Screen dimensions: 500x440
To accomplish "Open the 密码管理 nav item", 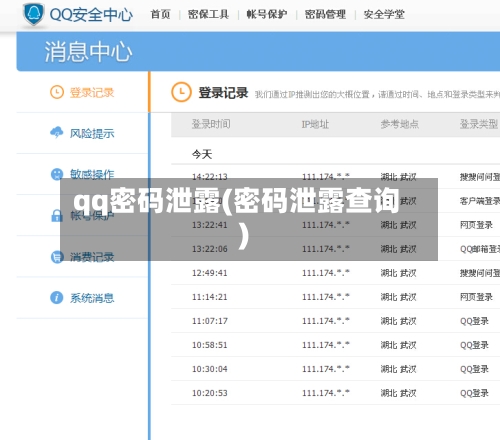I will point(325,14).
